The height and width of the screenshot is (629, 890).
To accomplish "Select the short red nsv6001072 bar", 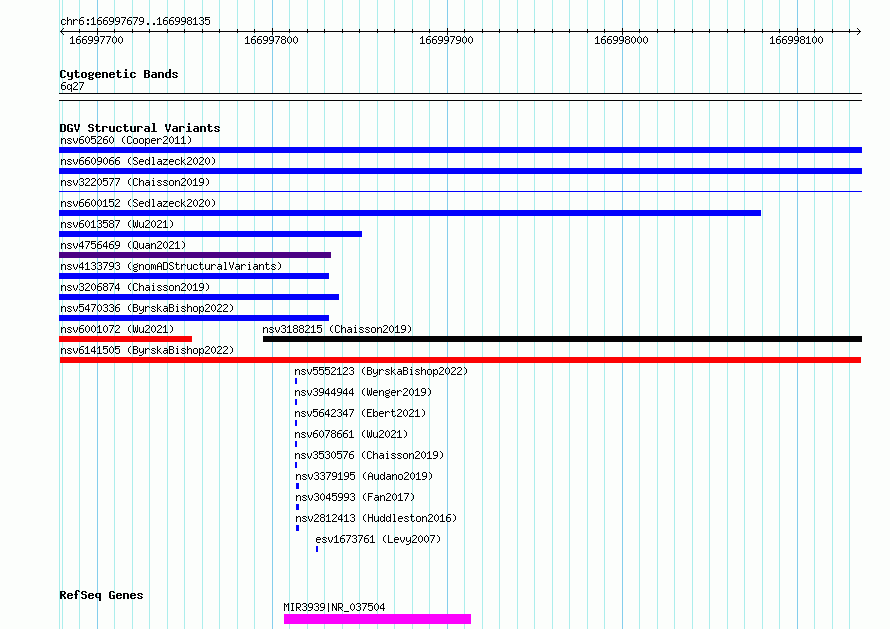I will [125, 339].
